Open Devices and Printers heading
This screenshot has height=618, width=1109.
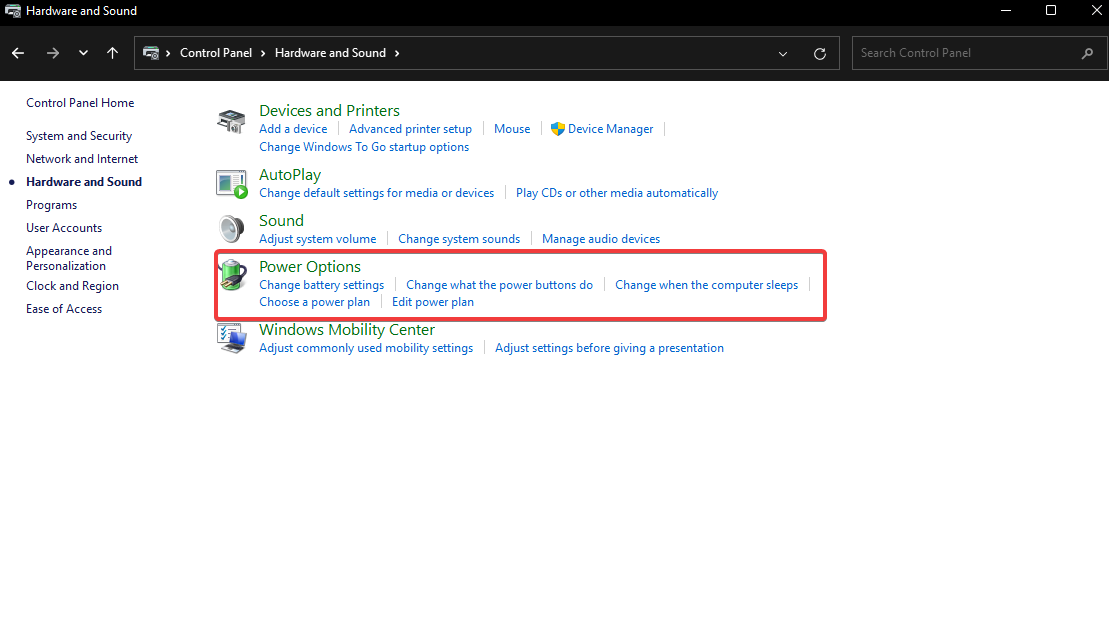[329, 110]
